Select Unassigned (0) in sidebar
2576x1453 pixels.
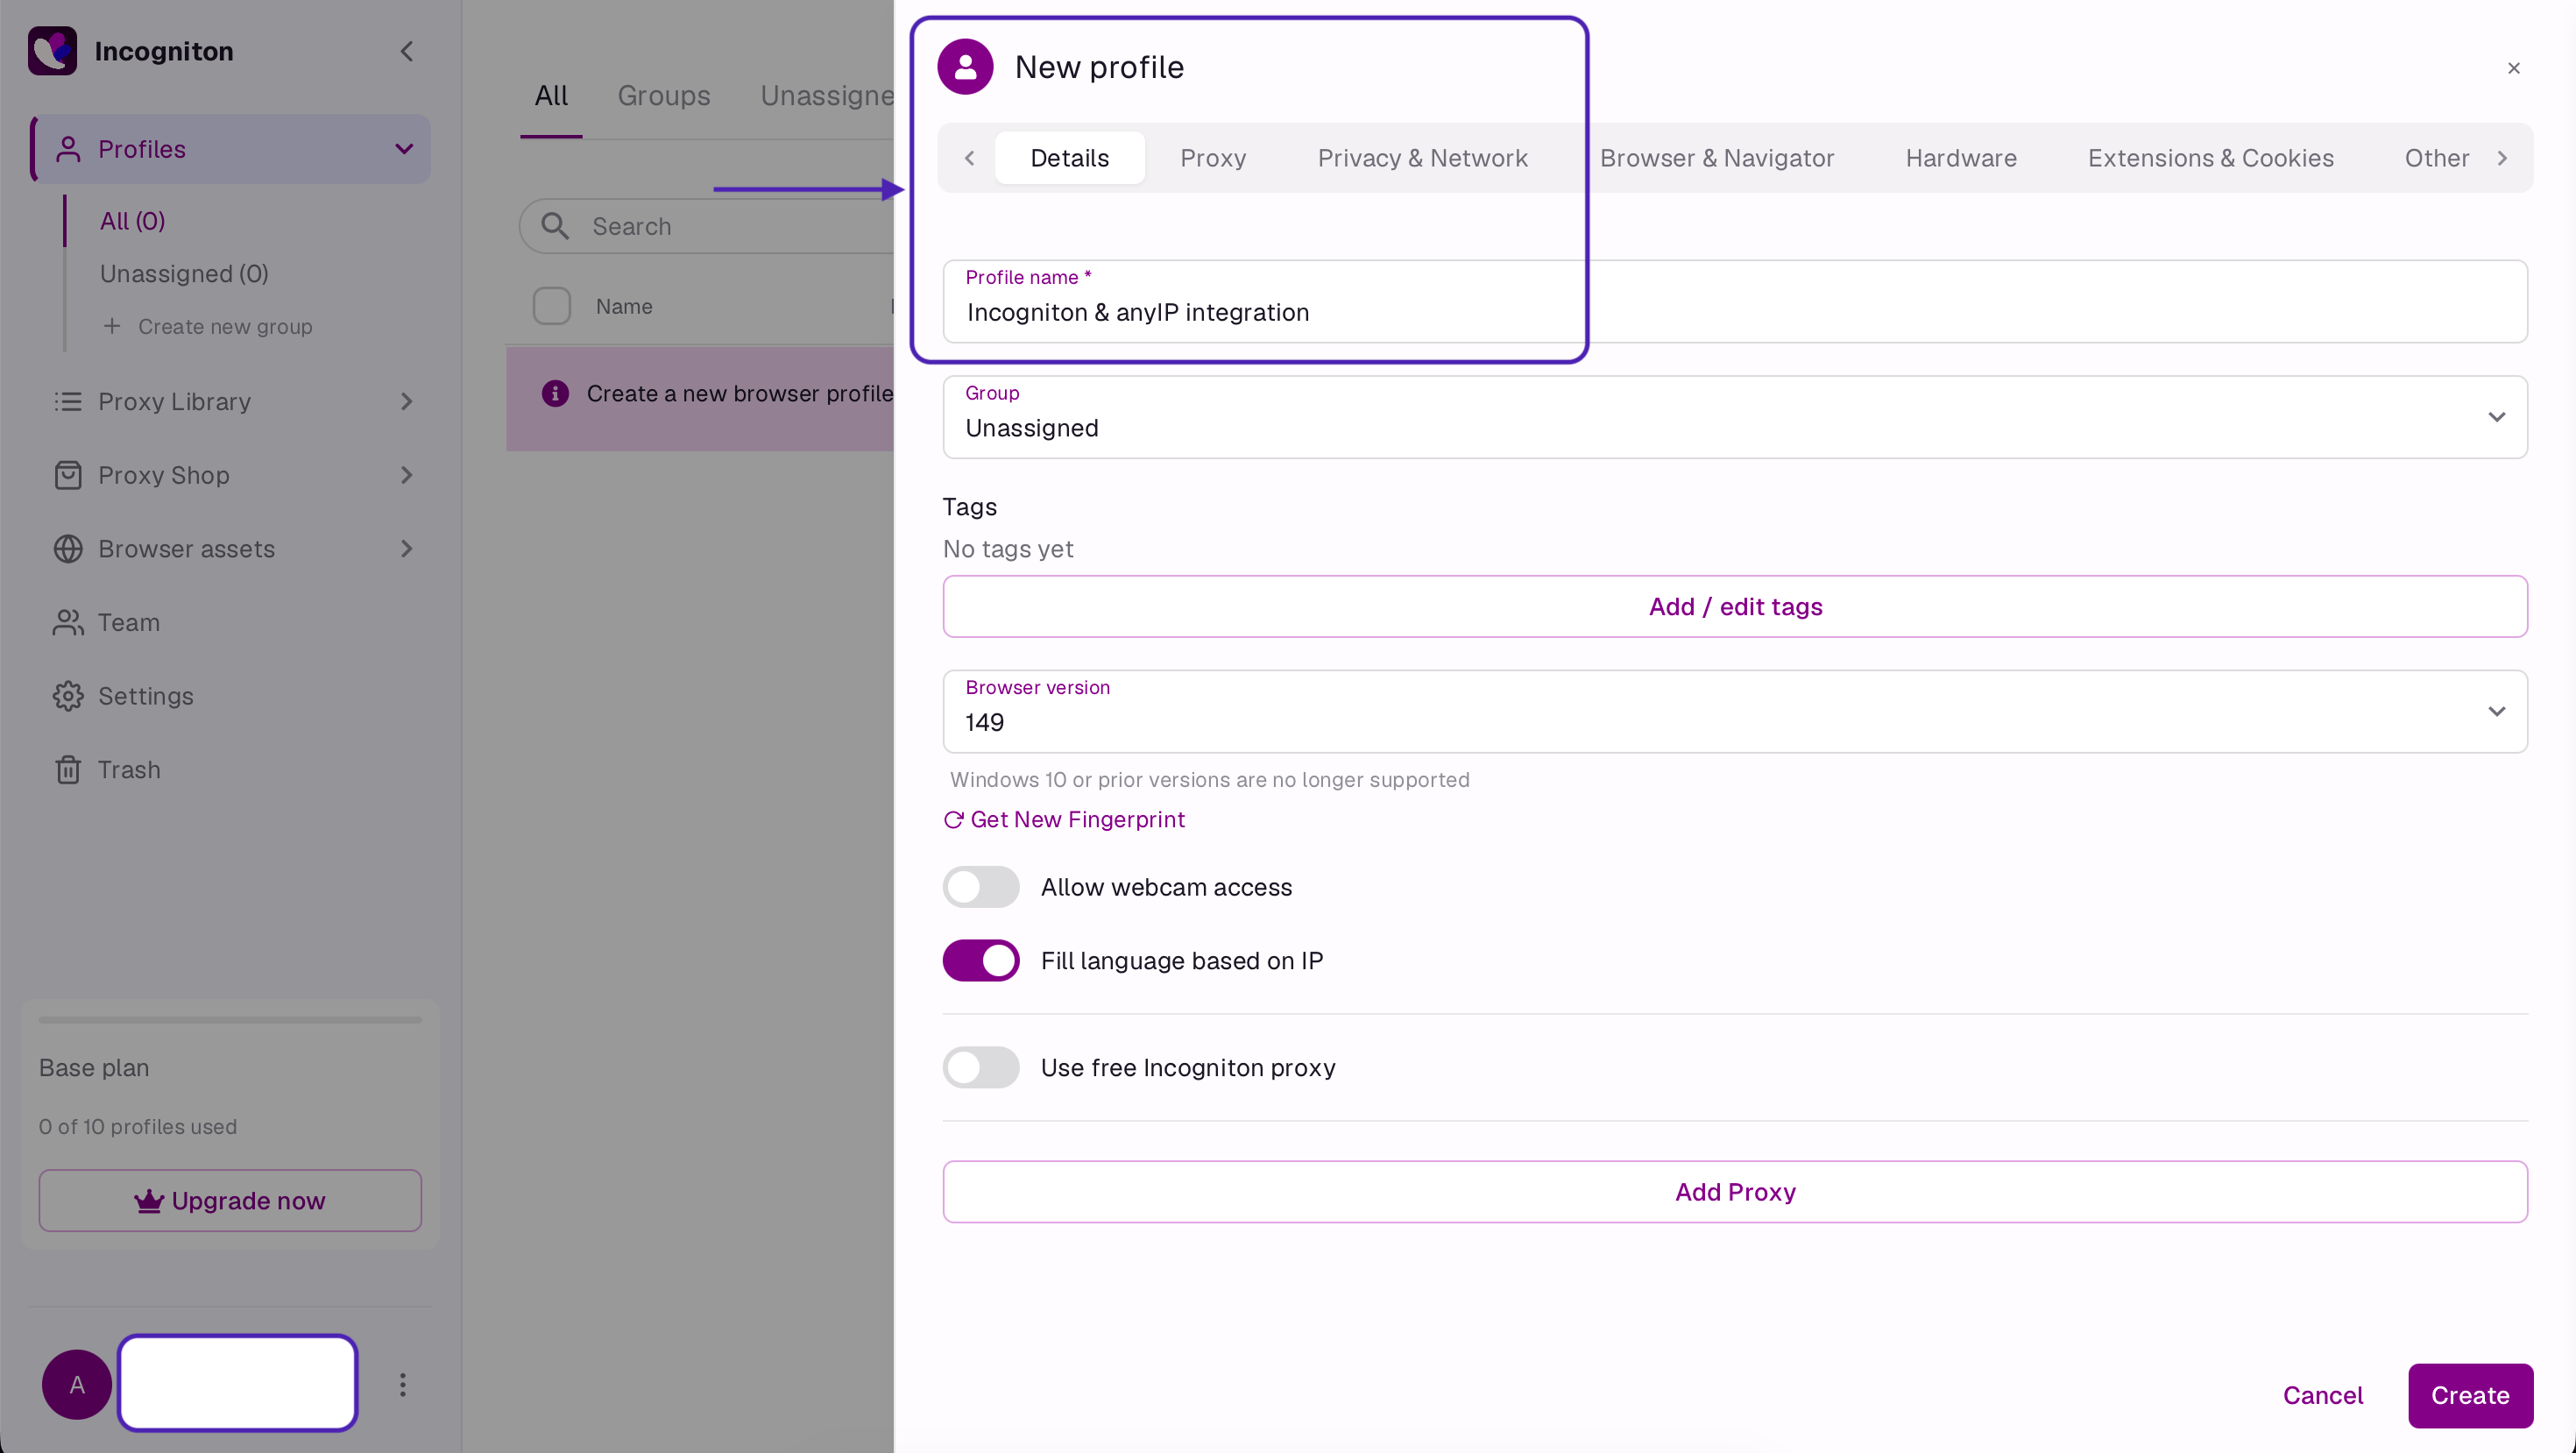(x=184, y=274)
